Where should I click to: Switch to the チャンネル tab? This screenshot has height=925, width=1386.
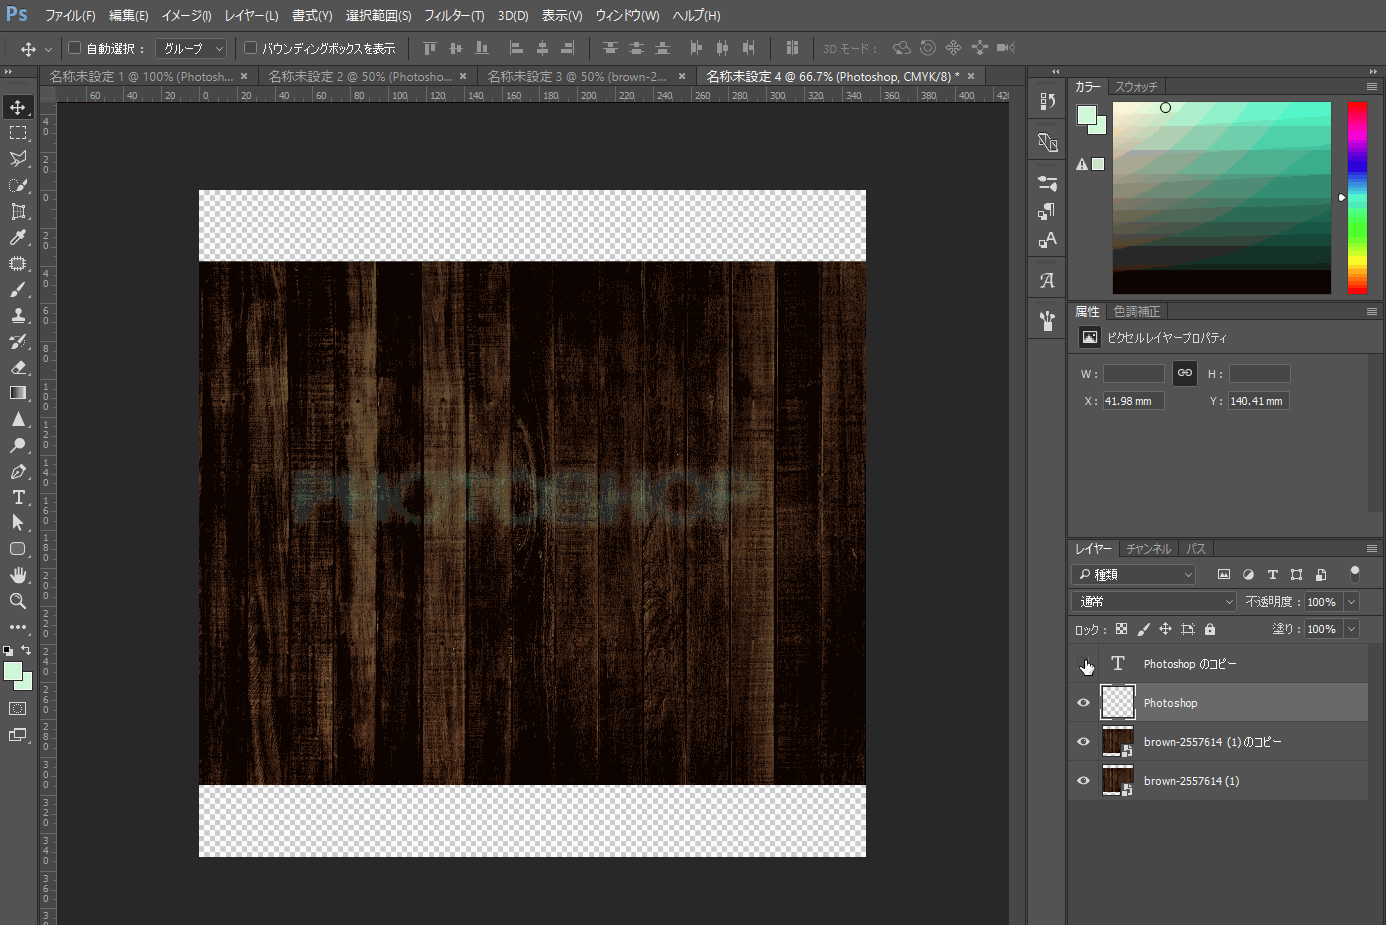(1148, 549)
